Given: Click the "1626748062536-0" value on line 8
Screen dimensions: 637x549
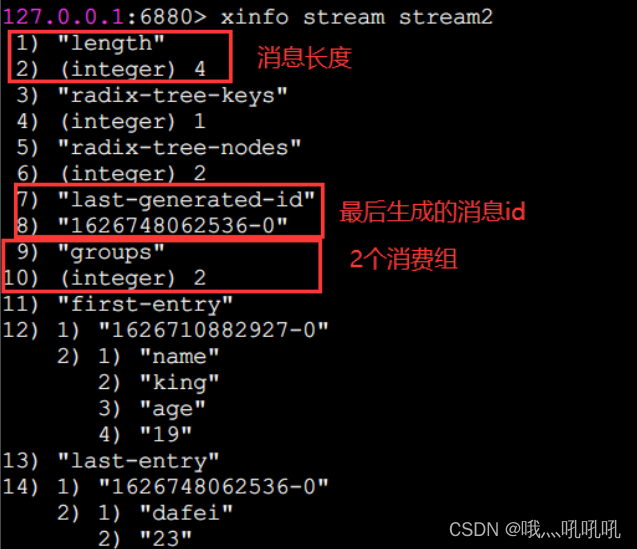Looking at the screenshot, I should click(173, 226).
